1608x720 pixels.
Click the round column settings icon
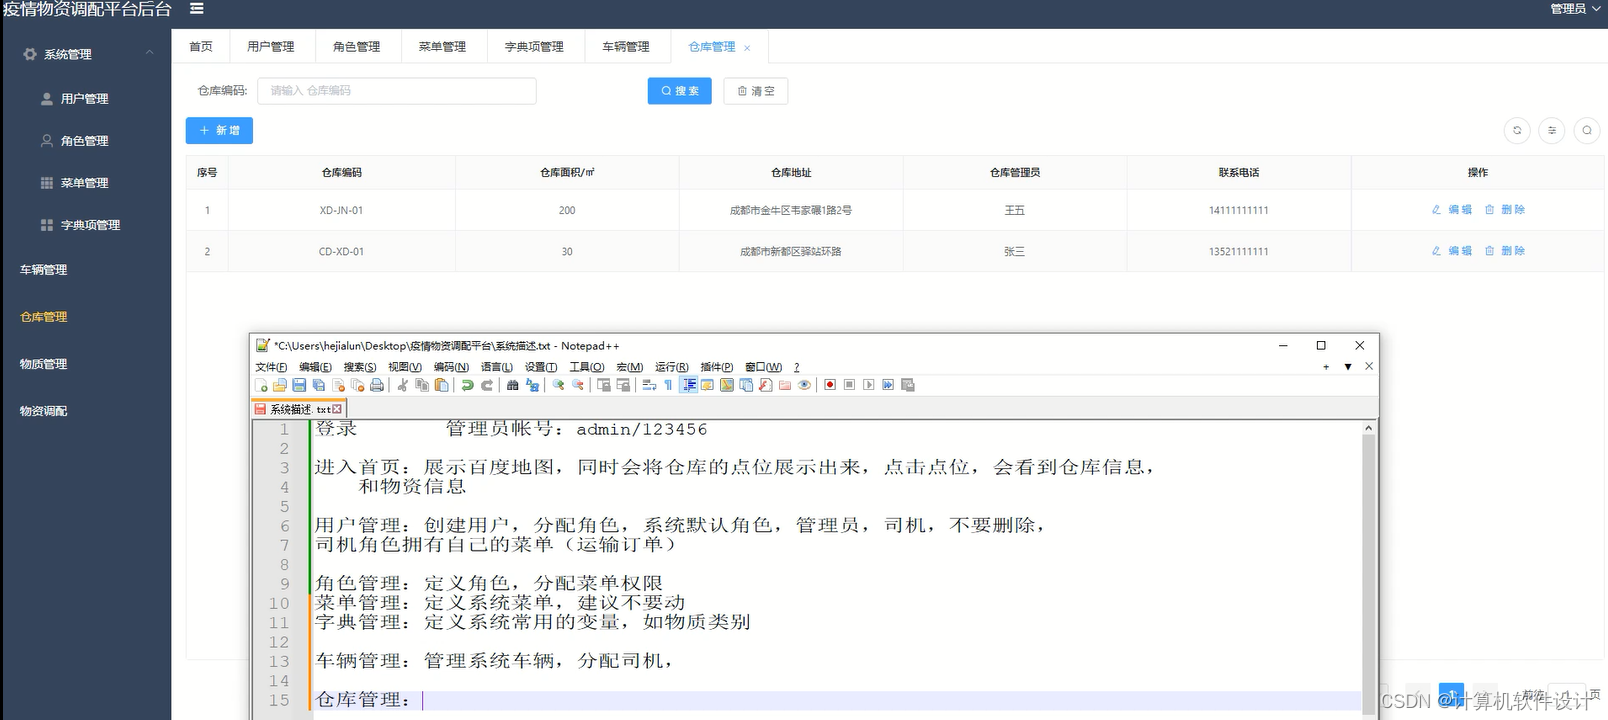click(1552, 130)
